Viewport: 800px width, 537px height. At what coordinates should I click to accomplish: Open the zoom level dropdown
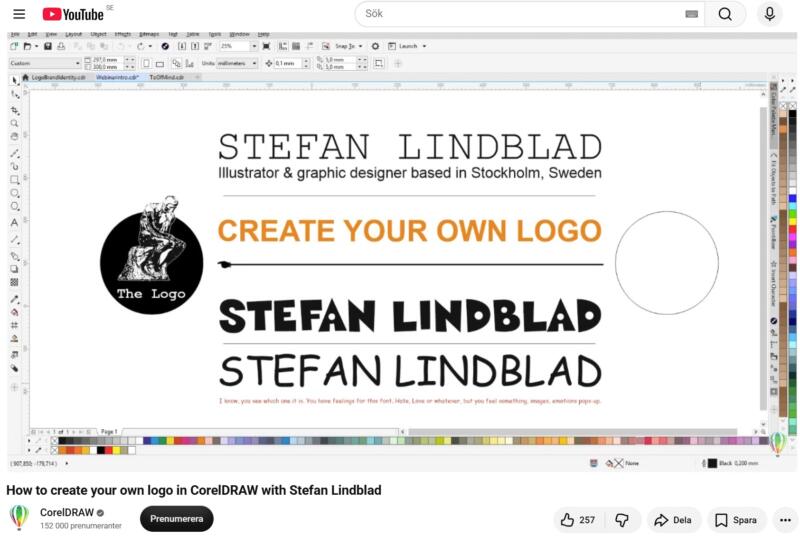254,46
